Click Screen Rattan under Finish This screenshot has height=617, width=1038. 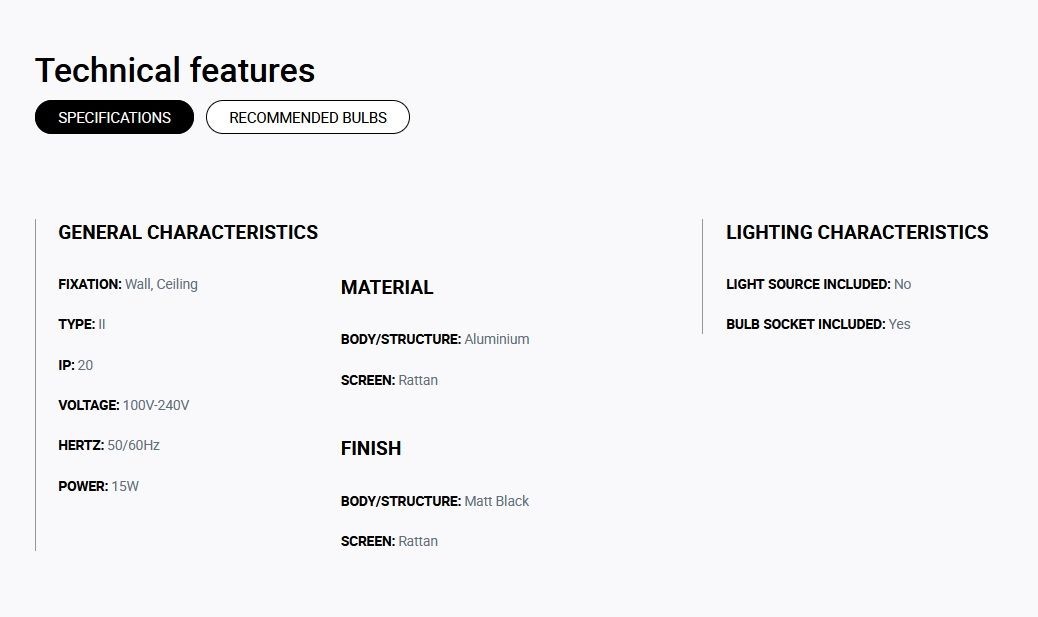pos(389,541)
